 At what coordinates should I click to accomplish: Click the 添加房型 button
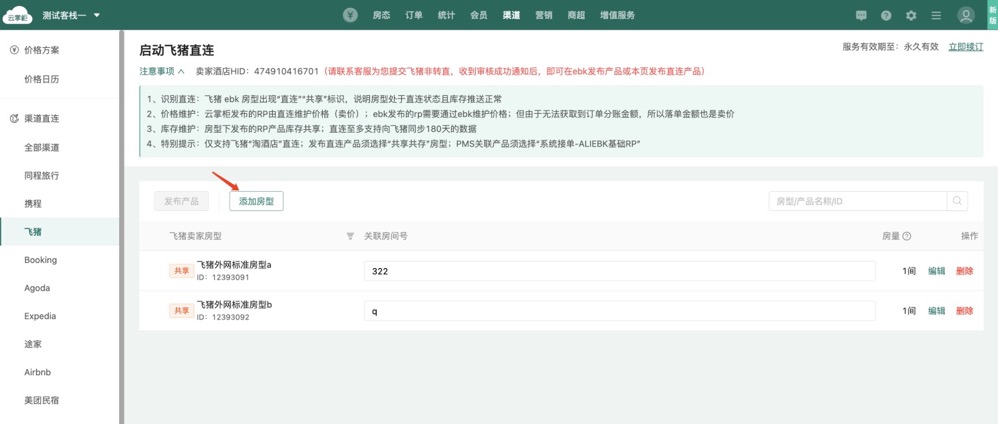coord(256,201)
